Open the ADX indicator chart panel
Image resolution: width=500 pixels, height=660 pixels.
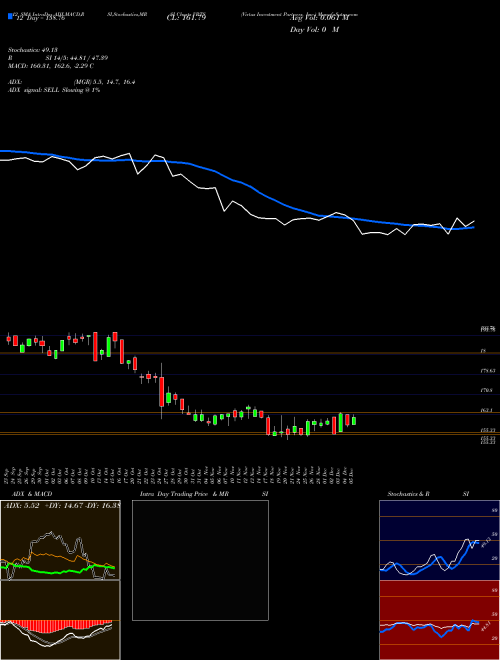[x=60, y=540]
